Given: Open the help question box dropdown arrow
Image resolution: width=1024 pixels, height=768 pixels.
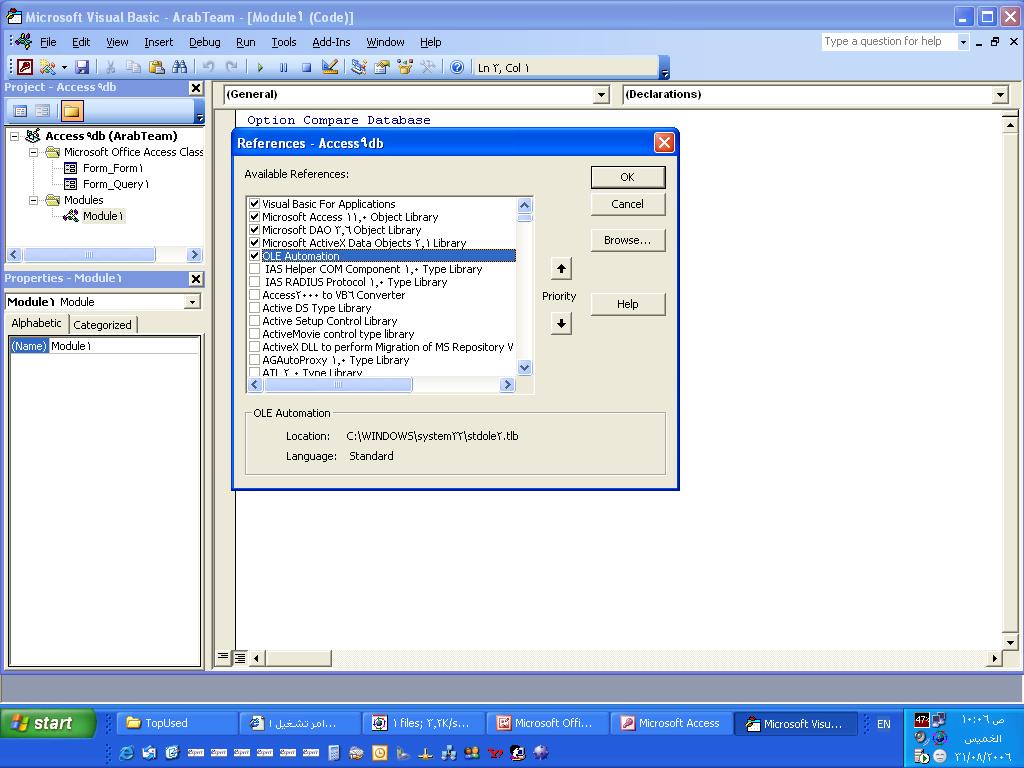Looking at the screenshot, I should pos(963,42).
